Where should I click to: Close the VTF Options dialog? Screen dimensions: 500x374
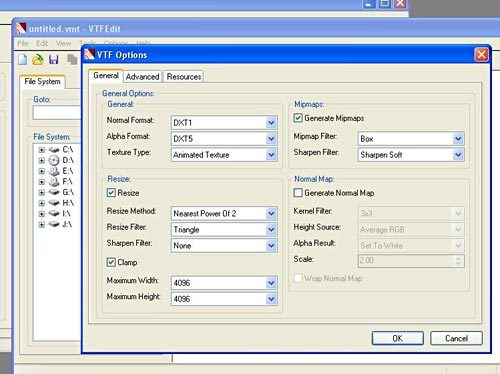click(x=481, y=54)
